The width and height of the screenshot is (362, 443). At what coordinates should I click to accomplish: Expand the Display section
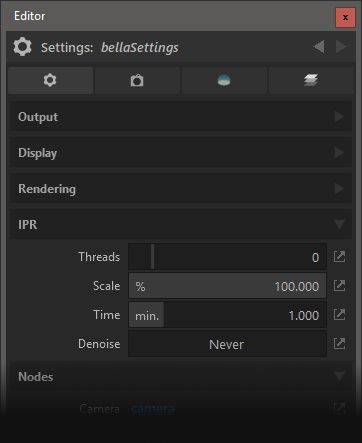point(181,153)
